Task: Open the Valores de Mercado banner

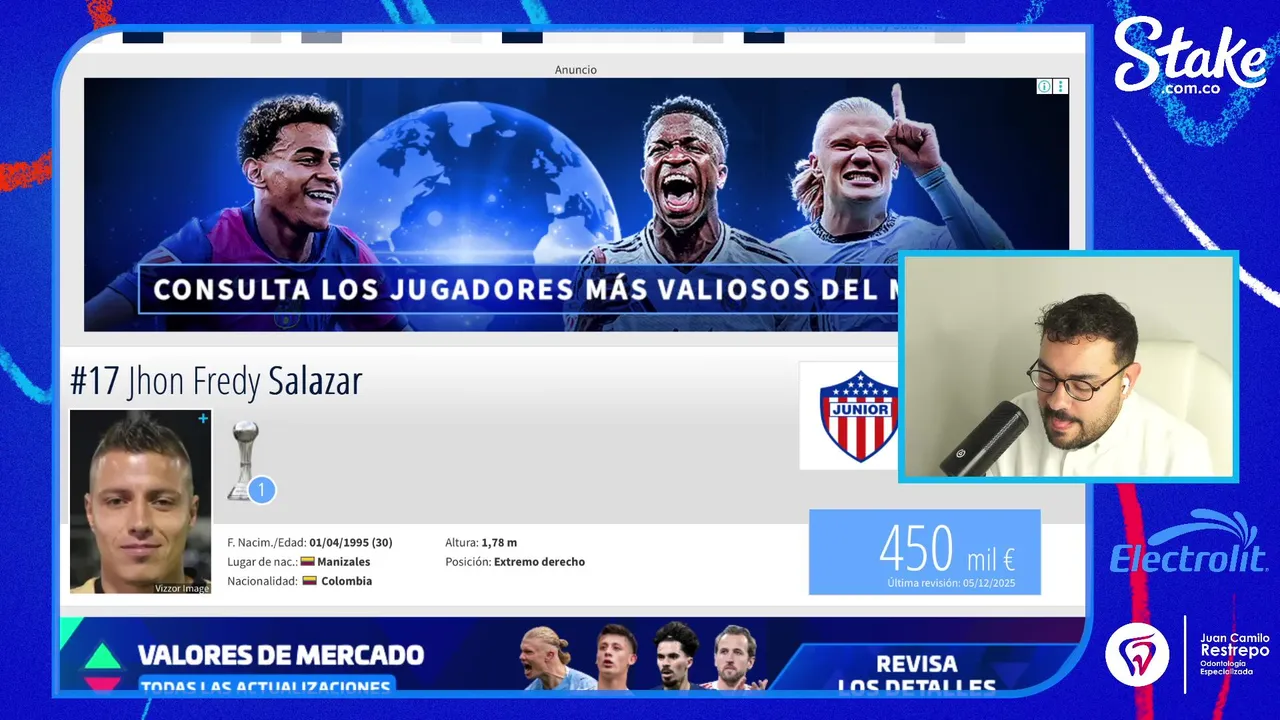Action: point(572,655)
